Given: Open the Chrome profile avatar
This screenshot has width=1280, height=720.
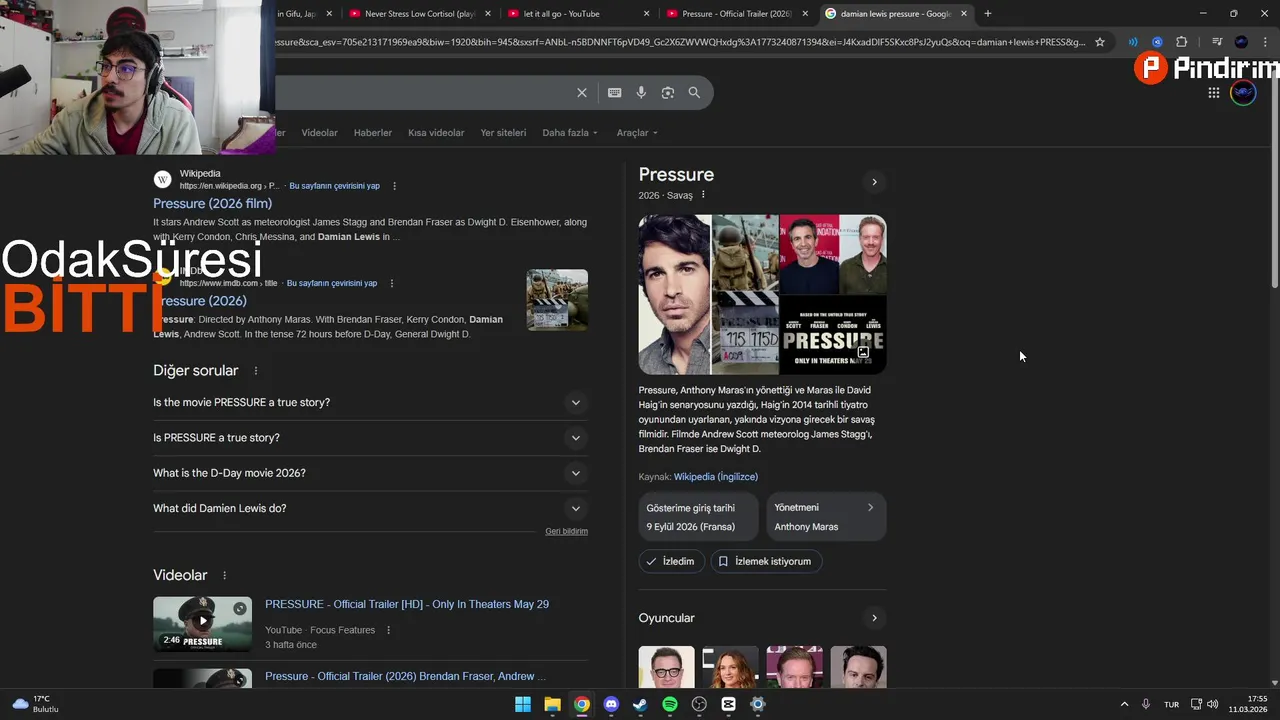Looking at the screenshot, I should click(x=1241, y=42).
